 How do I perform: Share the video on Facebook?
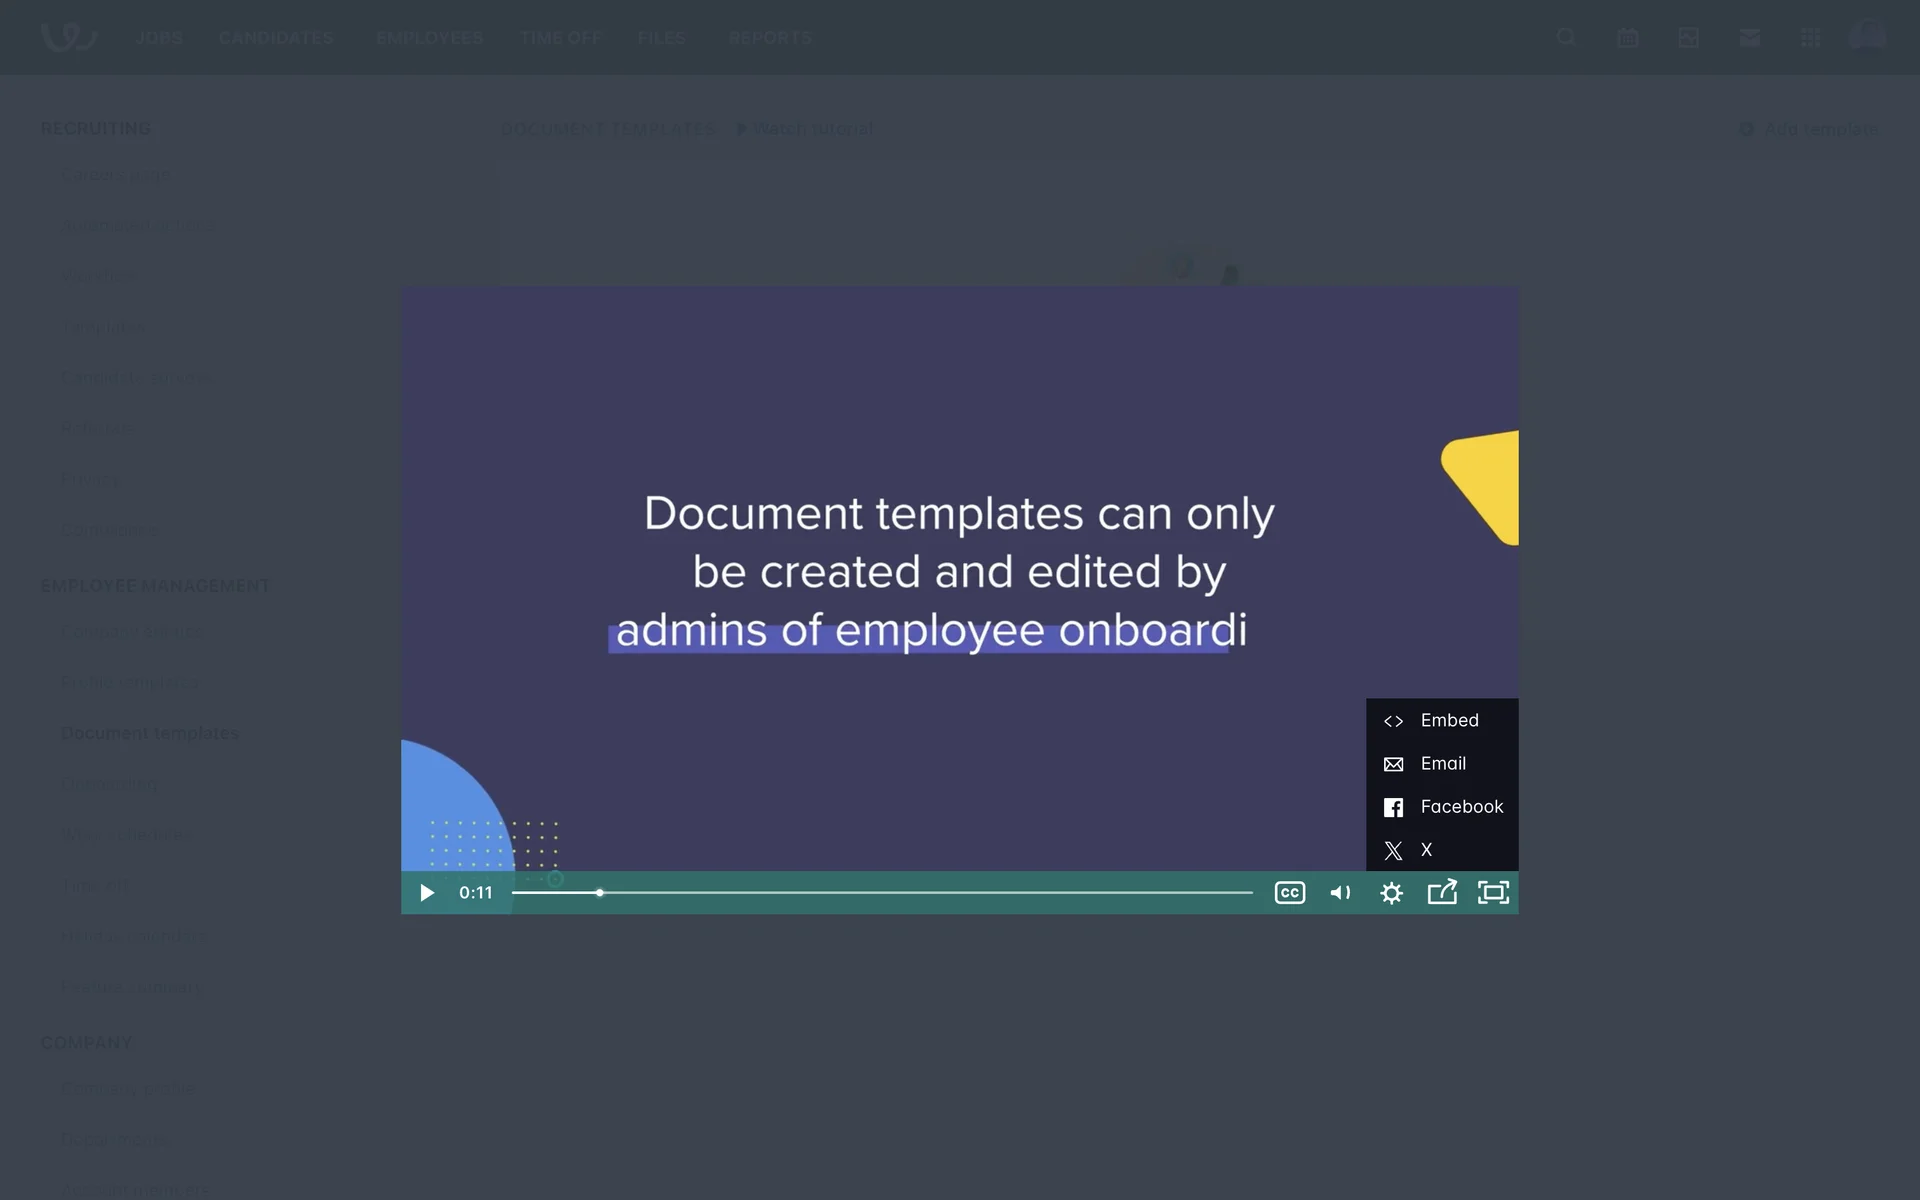coord(1460,807)
